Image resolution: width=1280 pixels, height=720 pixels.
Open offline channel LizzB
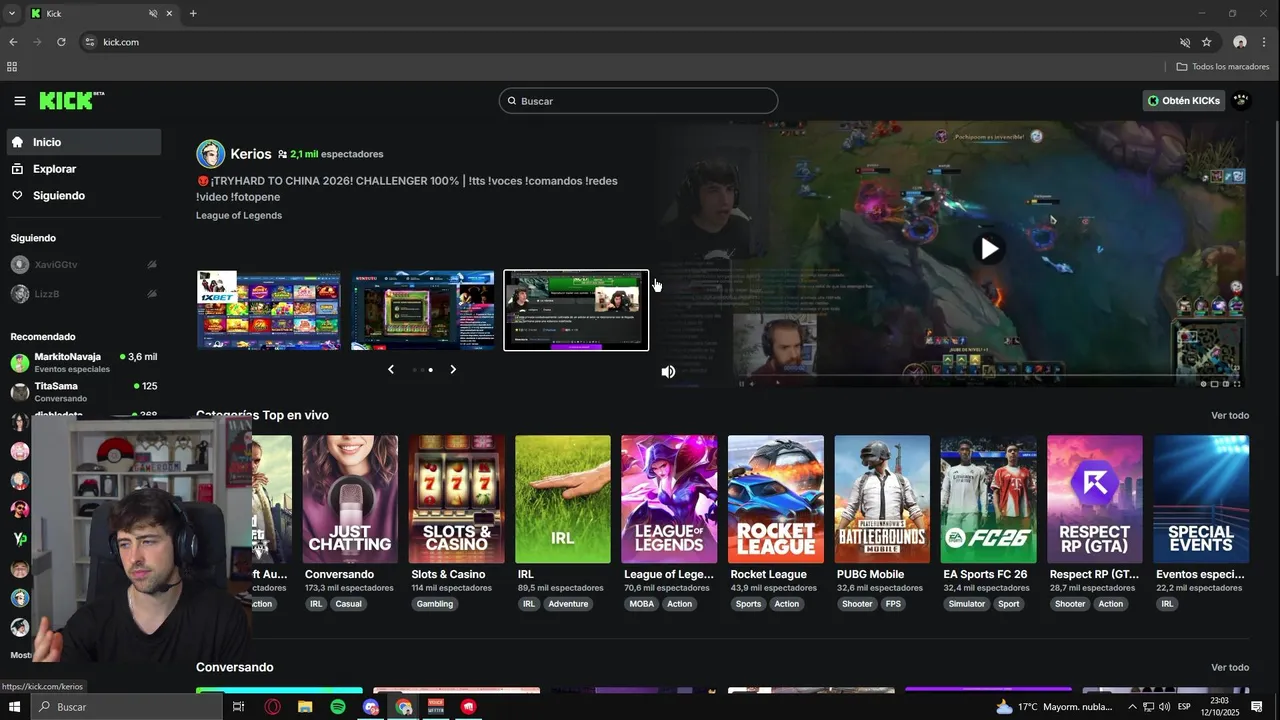coord(84,294)
